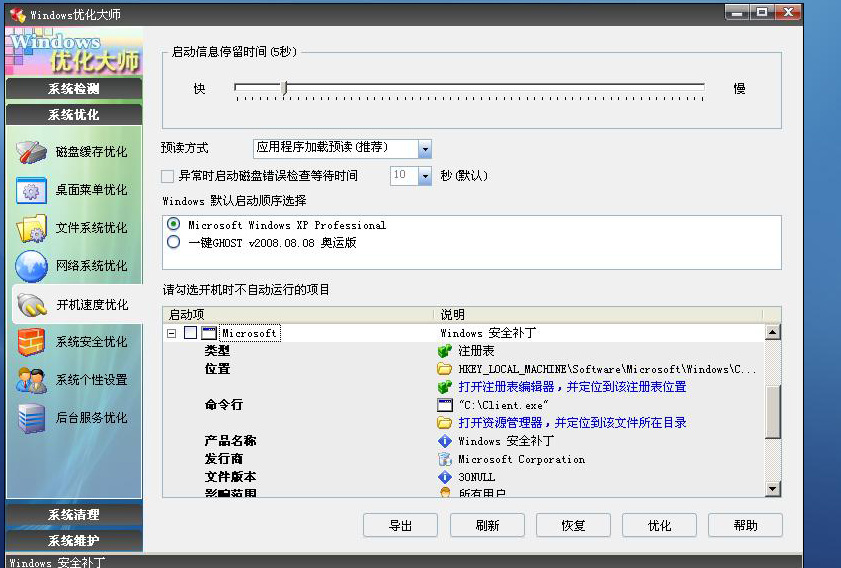Open 系统个性设置 users icon
Screen dimensions: 841x568
[x=31, y=380]
